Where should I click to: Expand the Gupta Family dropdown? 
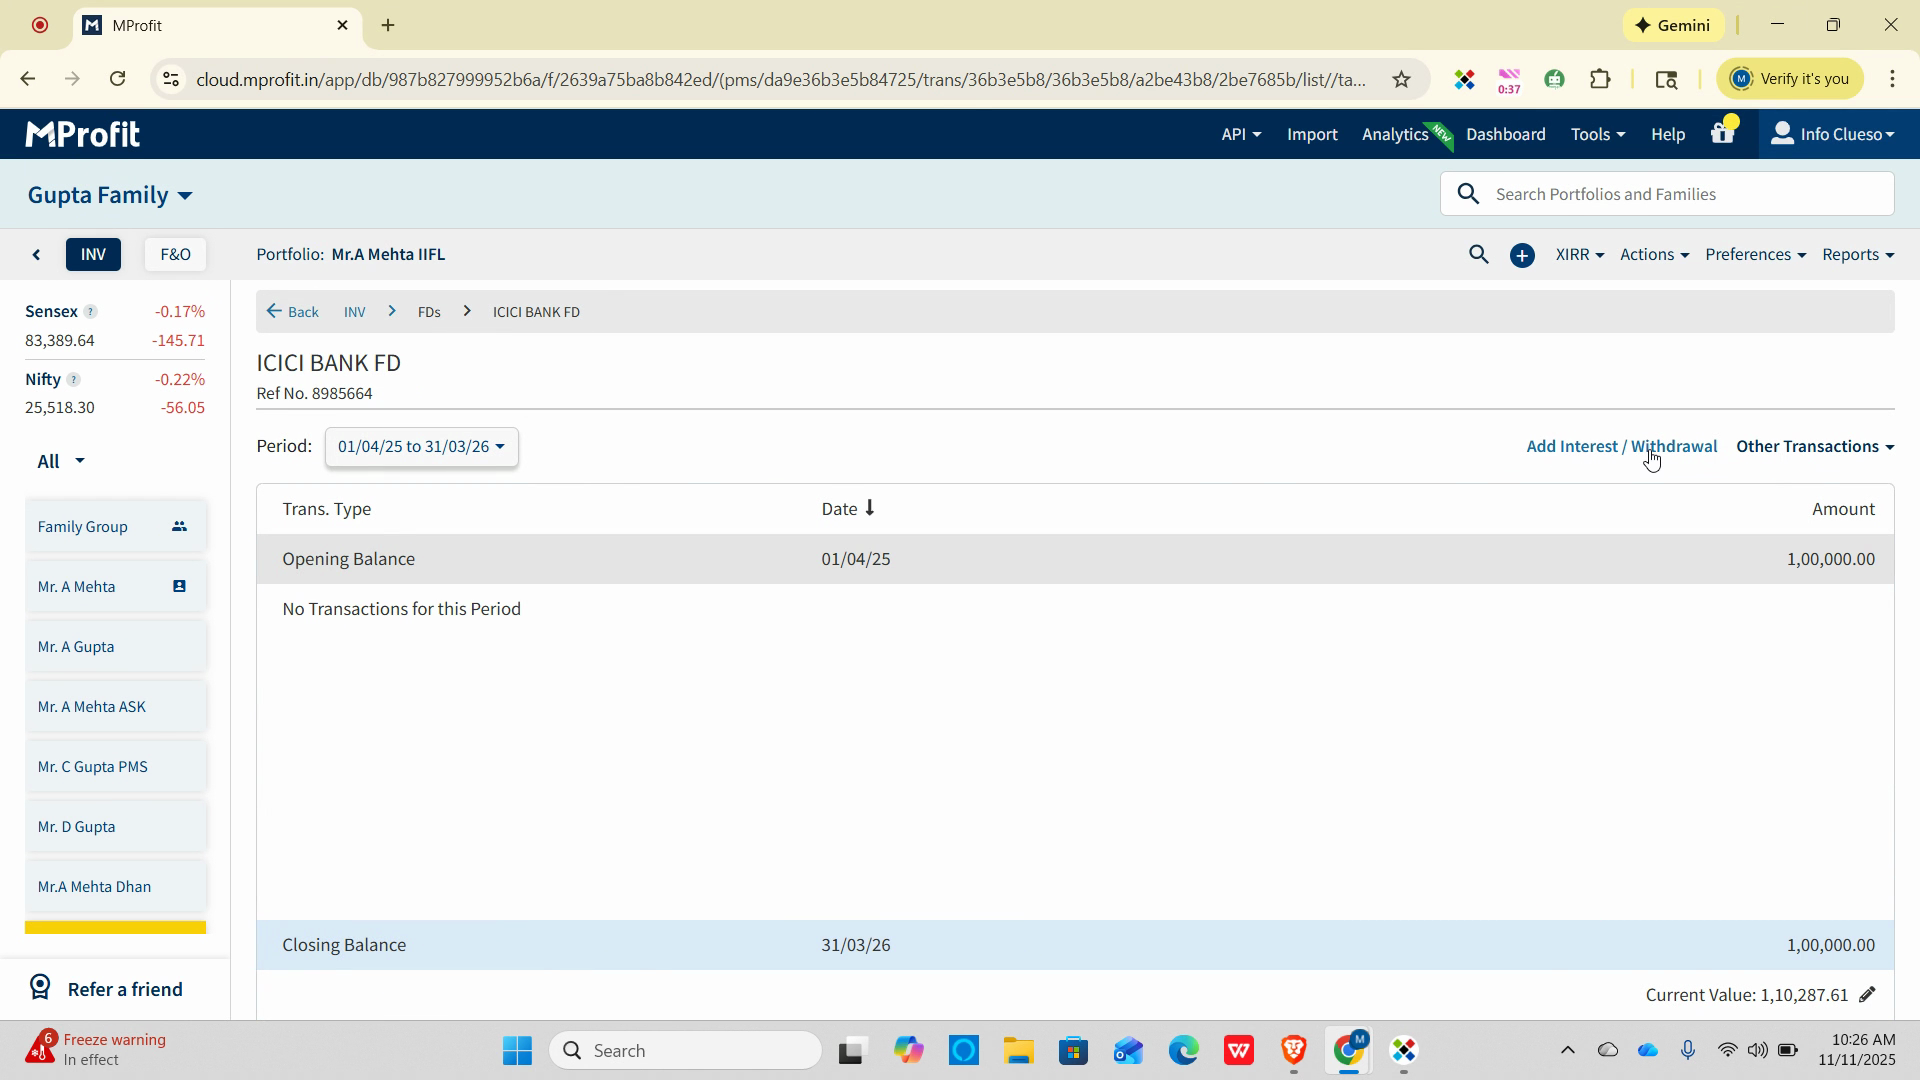pos(110,195)
